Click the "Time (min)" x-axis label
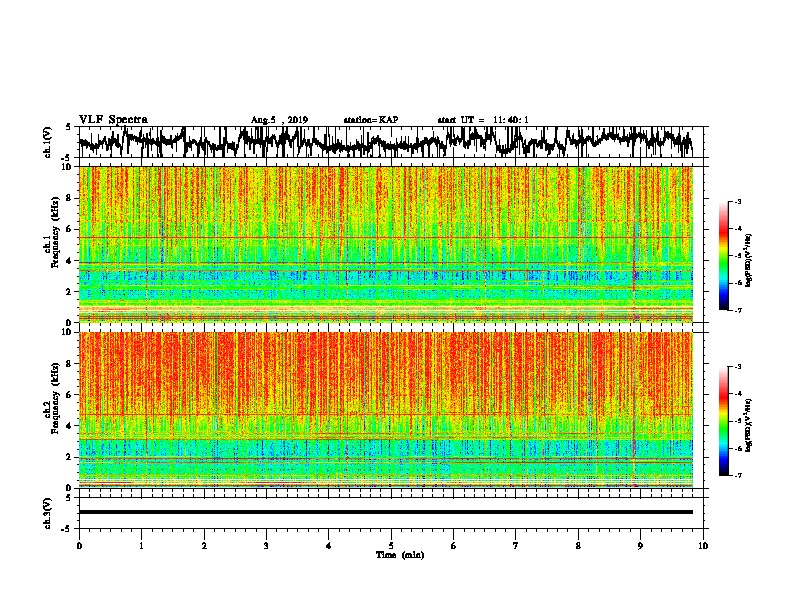 coord(400,555)
